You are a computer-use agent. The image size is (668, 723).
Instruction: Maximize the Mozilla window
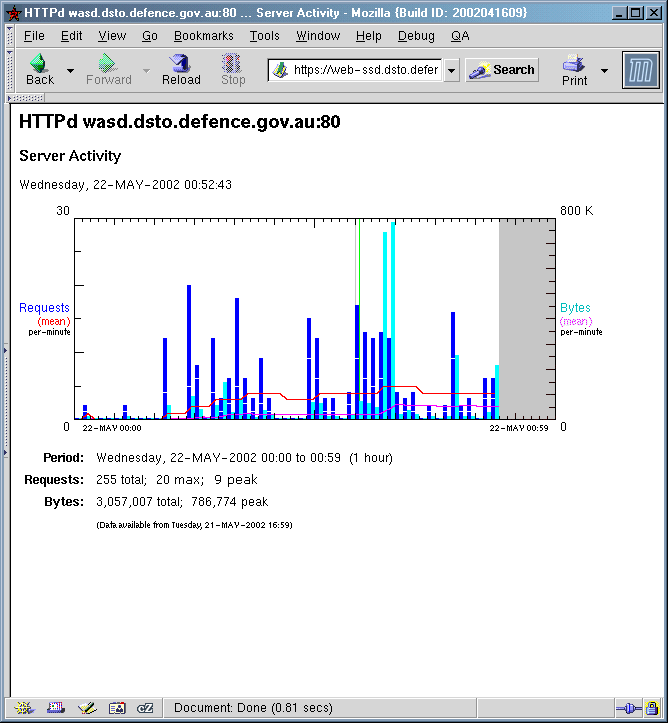pos(636,13)
